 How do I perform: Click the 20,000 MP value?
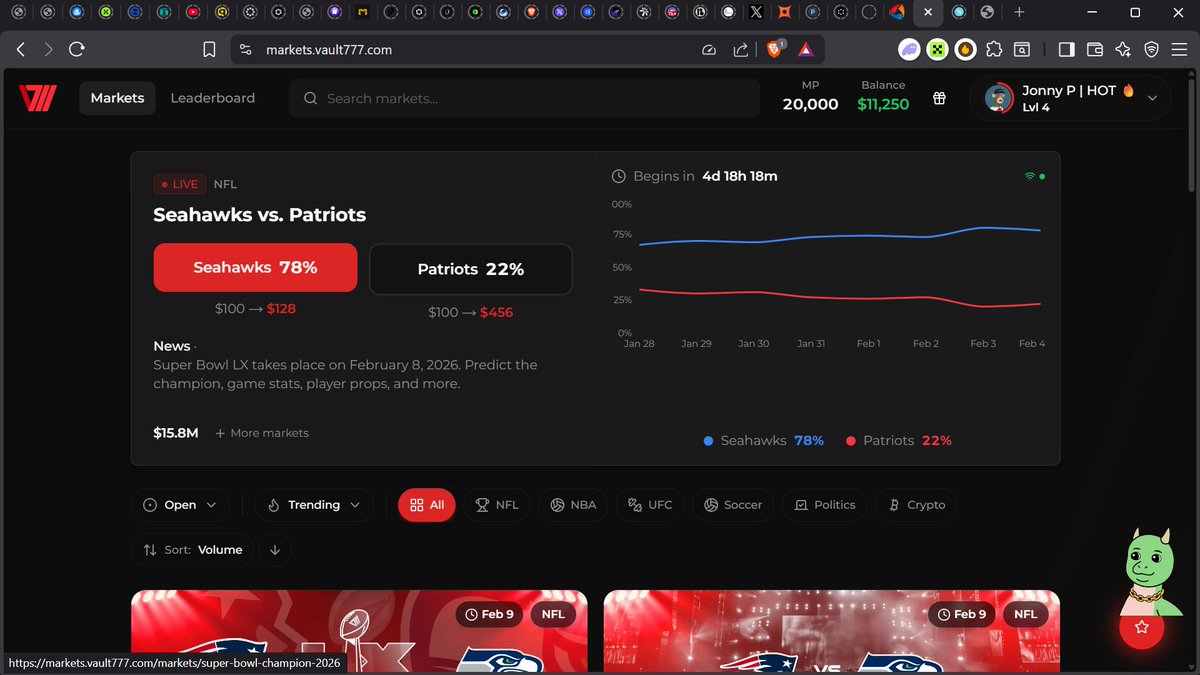pos(810,104)
